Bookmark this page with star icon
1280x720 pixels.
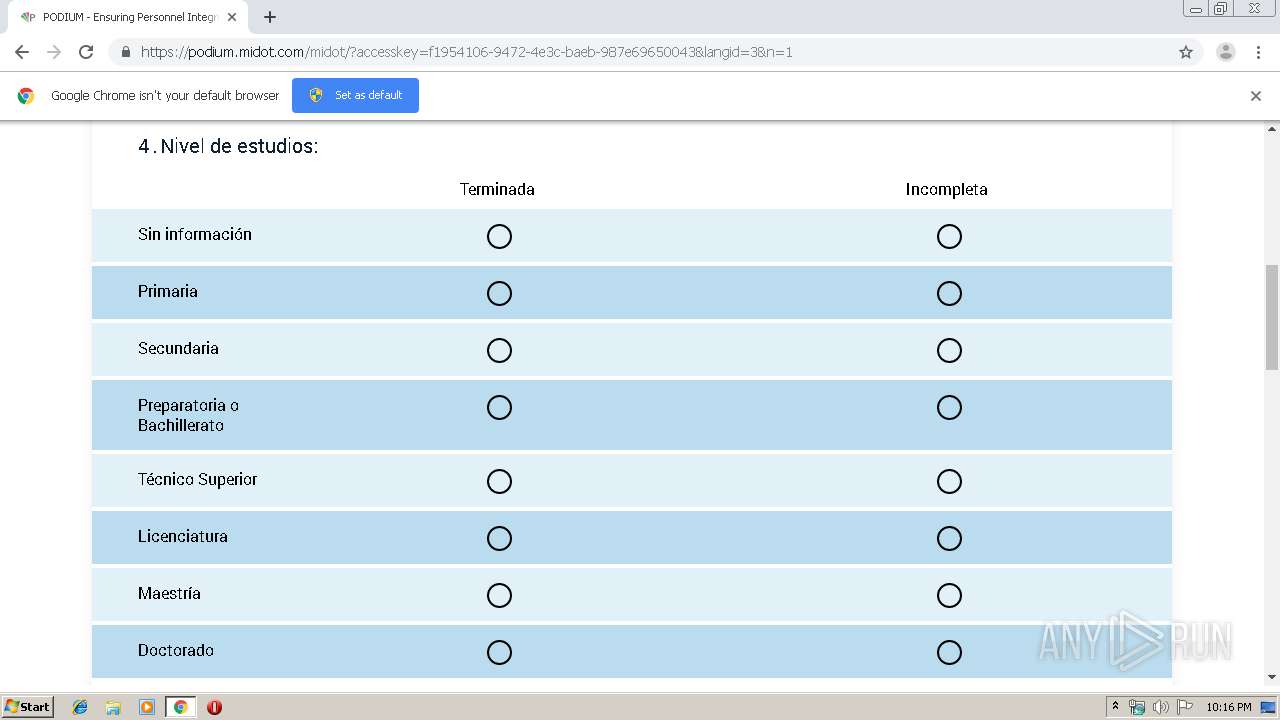pos(1186,52)
